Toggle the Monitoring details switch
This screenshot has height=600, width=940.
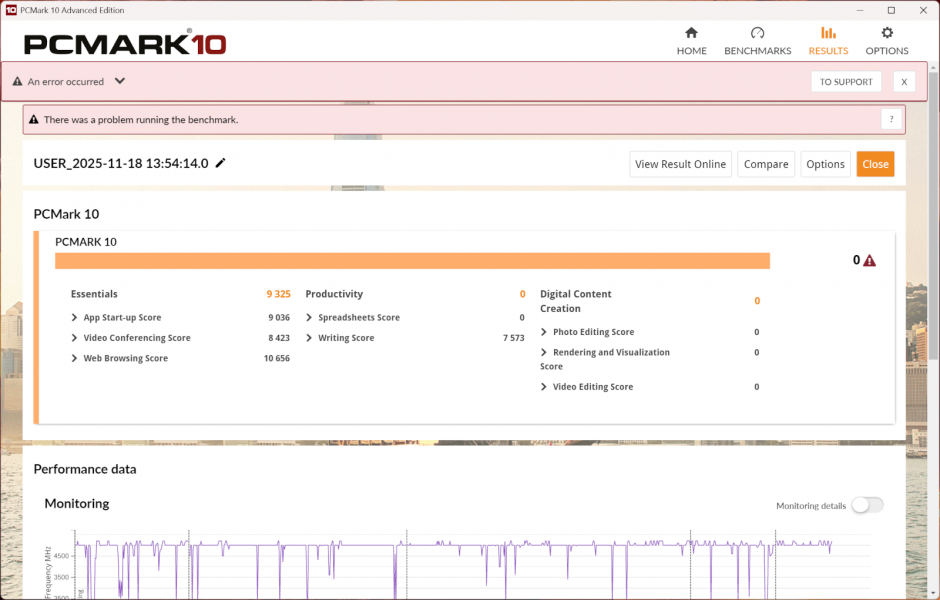(867, 505)
